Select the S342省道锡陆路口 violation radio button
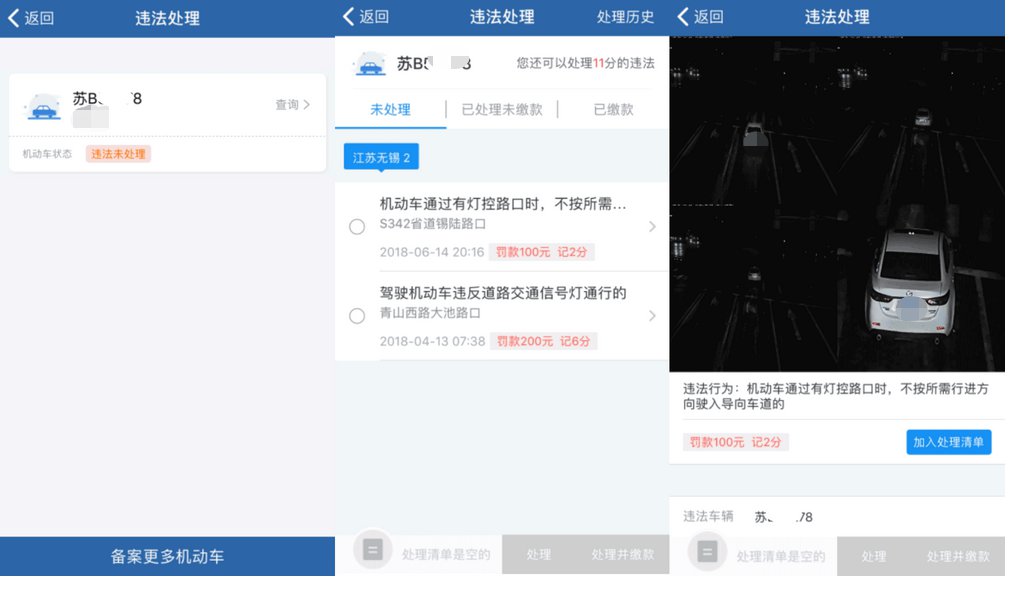Screen dimensions: 1009x600 tap(357, 227)
